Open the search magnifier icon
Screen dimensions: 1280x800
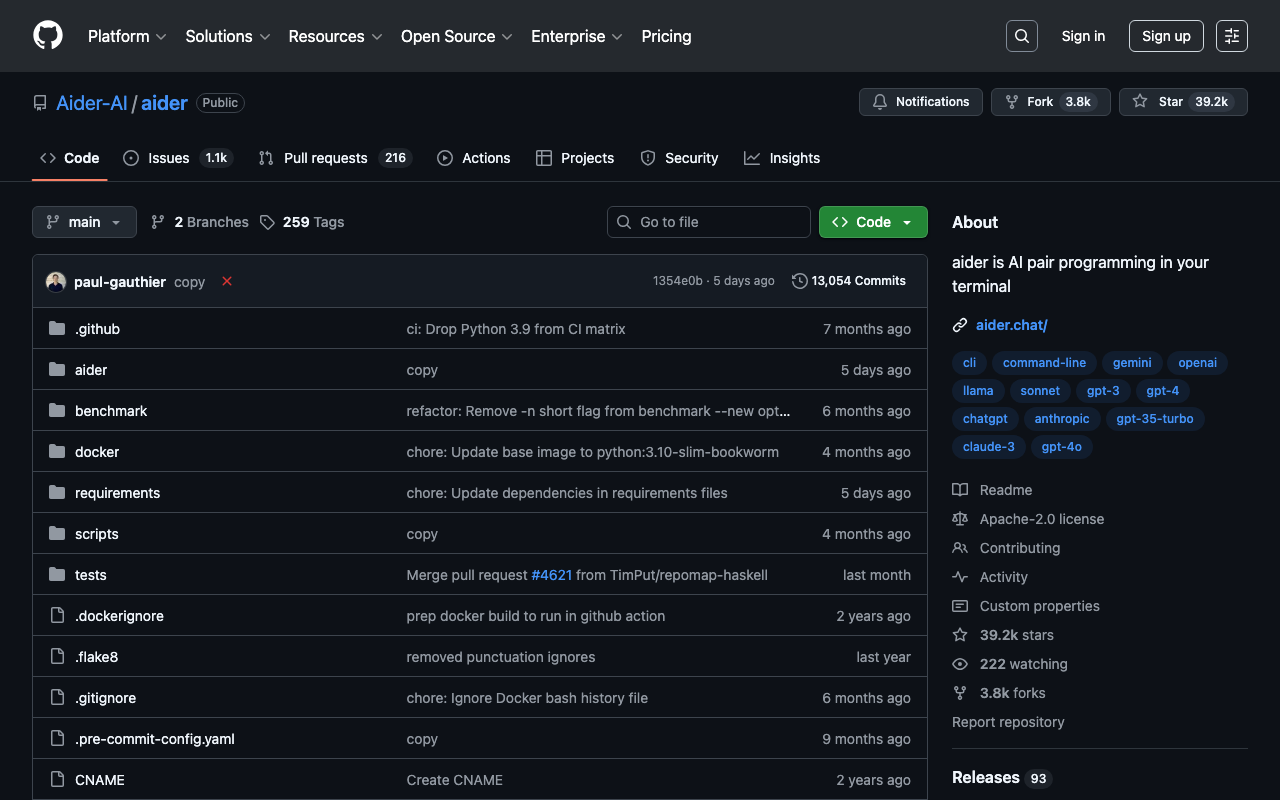pos(1021,36)
